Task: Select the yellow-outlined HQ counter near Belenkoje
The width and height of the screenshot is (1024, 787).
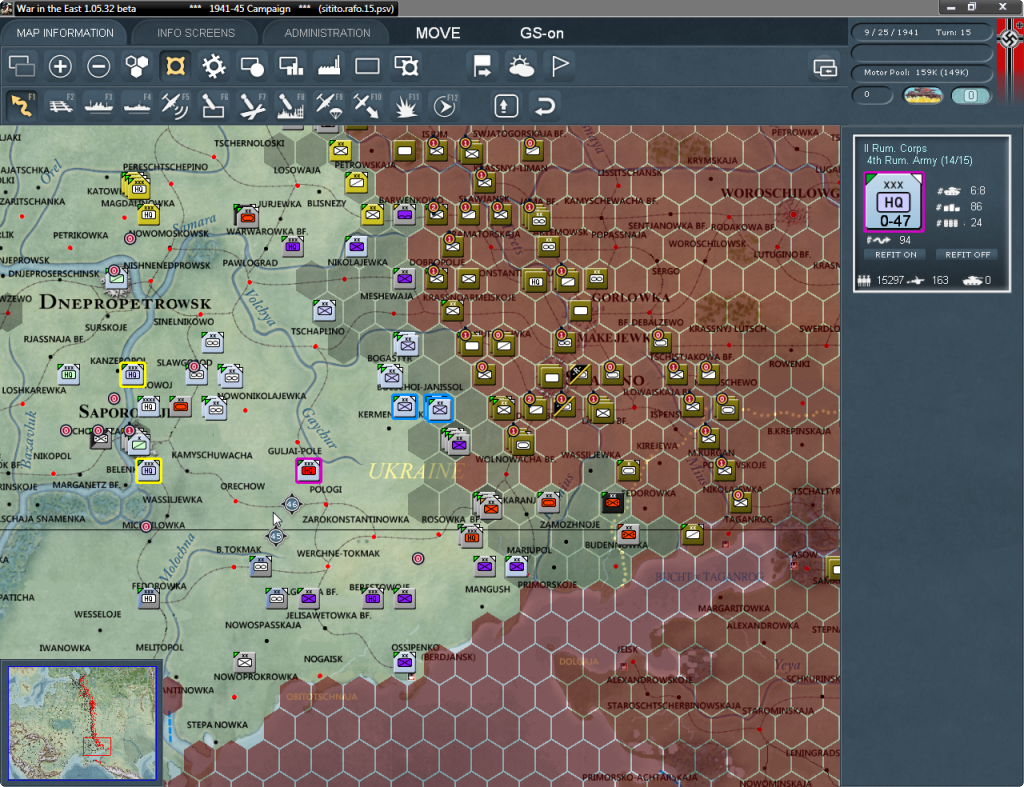Action: click(148, 470)
